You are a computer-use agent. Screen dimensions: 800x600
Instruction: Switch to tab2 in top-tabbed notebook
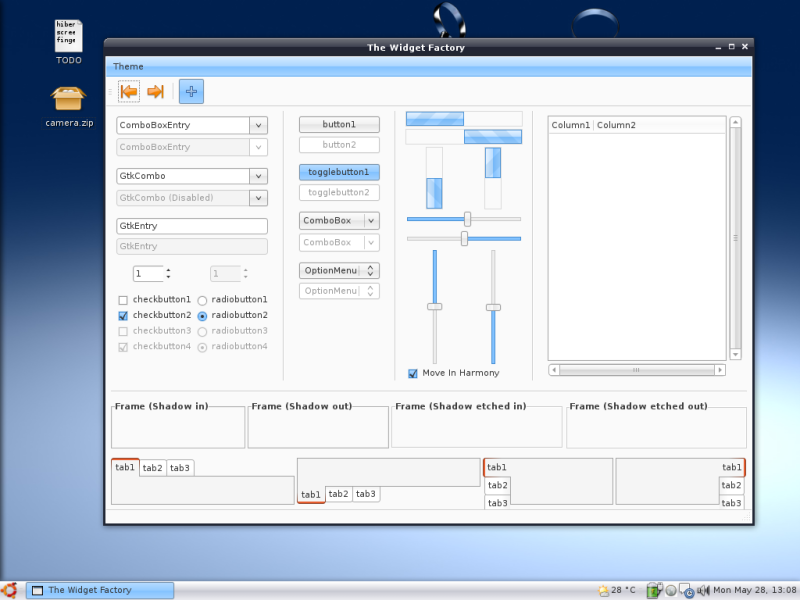pos(153,468)
